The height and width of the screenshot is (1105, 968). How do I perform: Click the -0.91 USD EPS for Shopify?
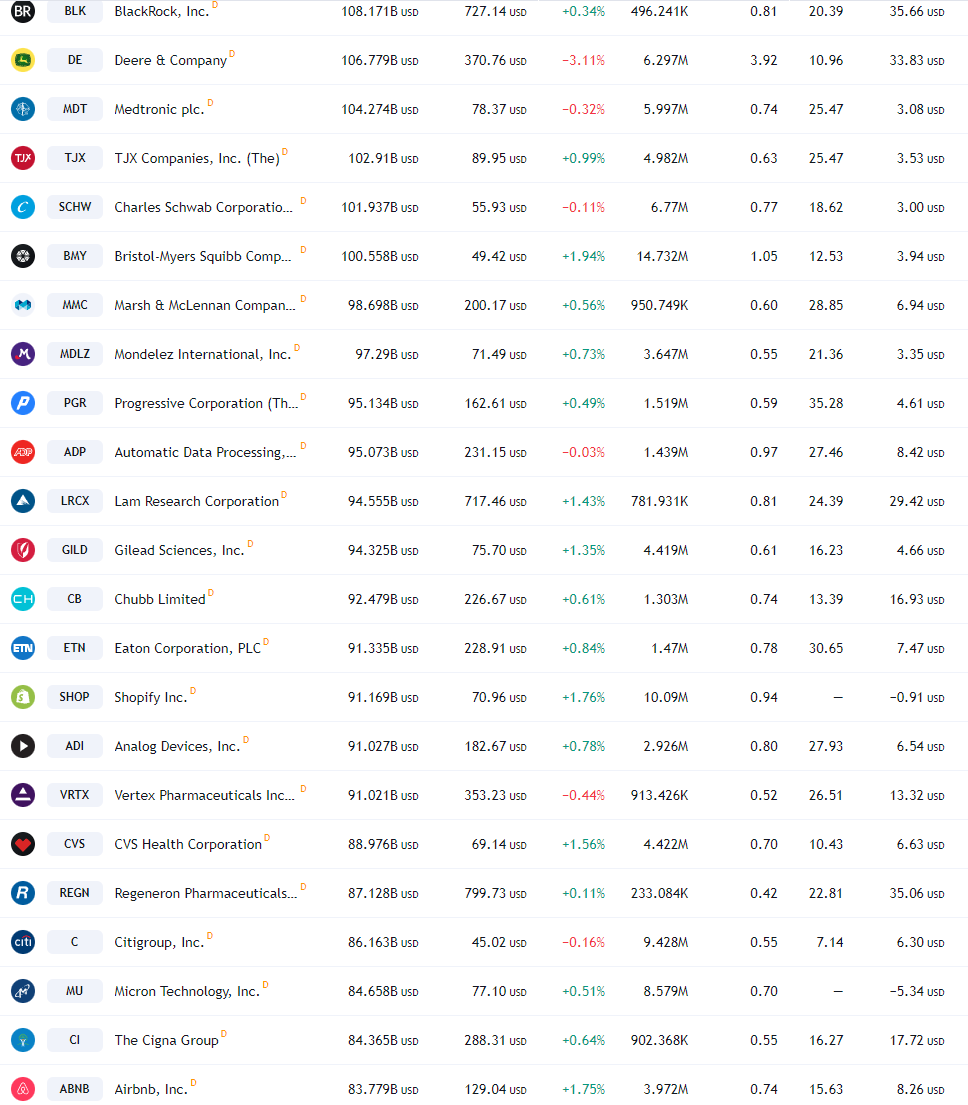(x=917, y=698)
